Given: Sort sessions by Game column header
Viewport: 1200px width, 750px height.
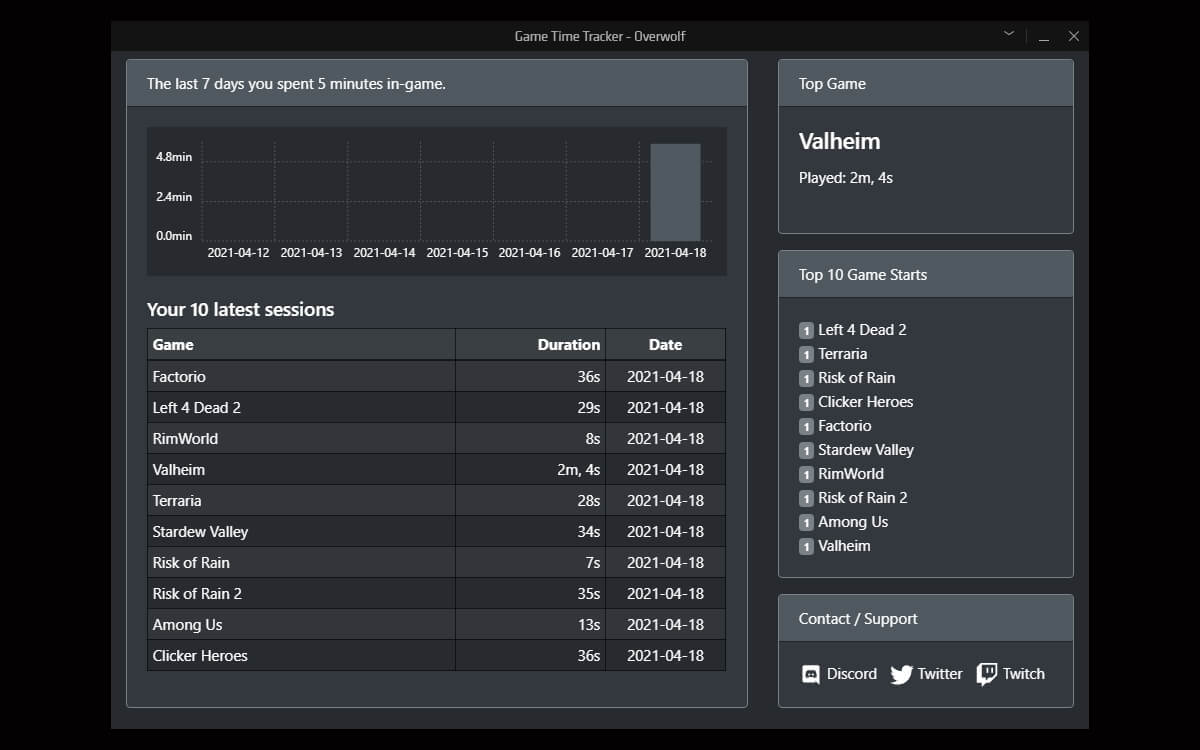Looking at the screenshot, I should (x=301, y=345).
